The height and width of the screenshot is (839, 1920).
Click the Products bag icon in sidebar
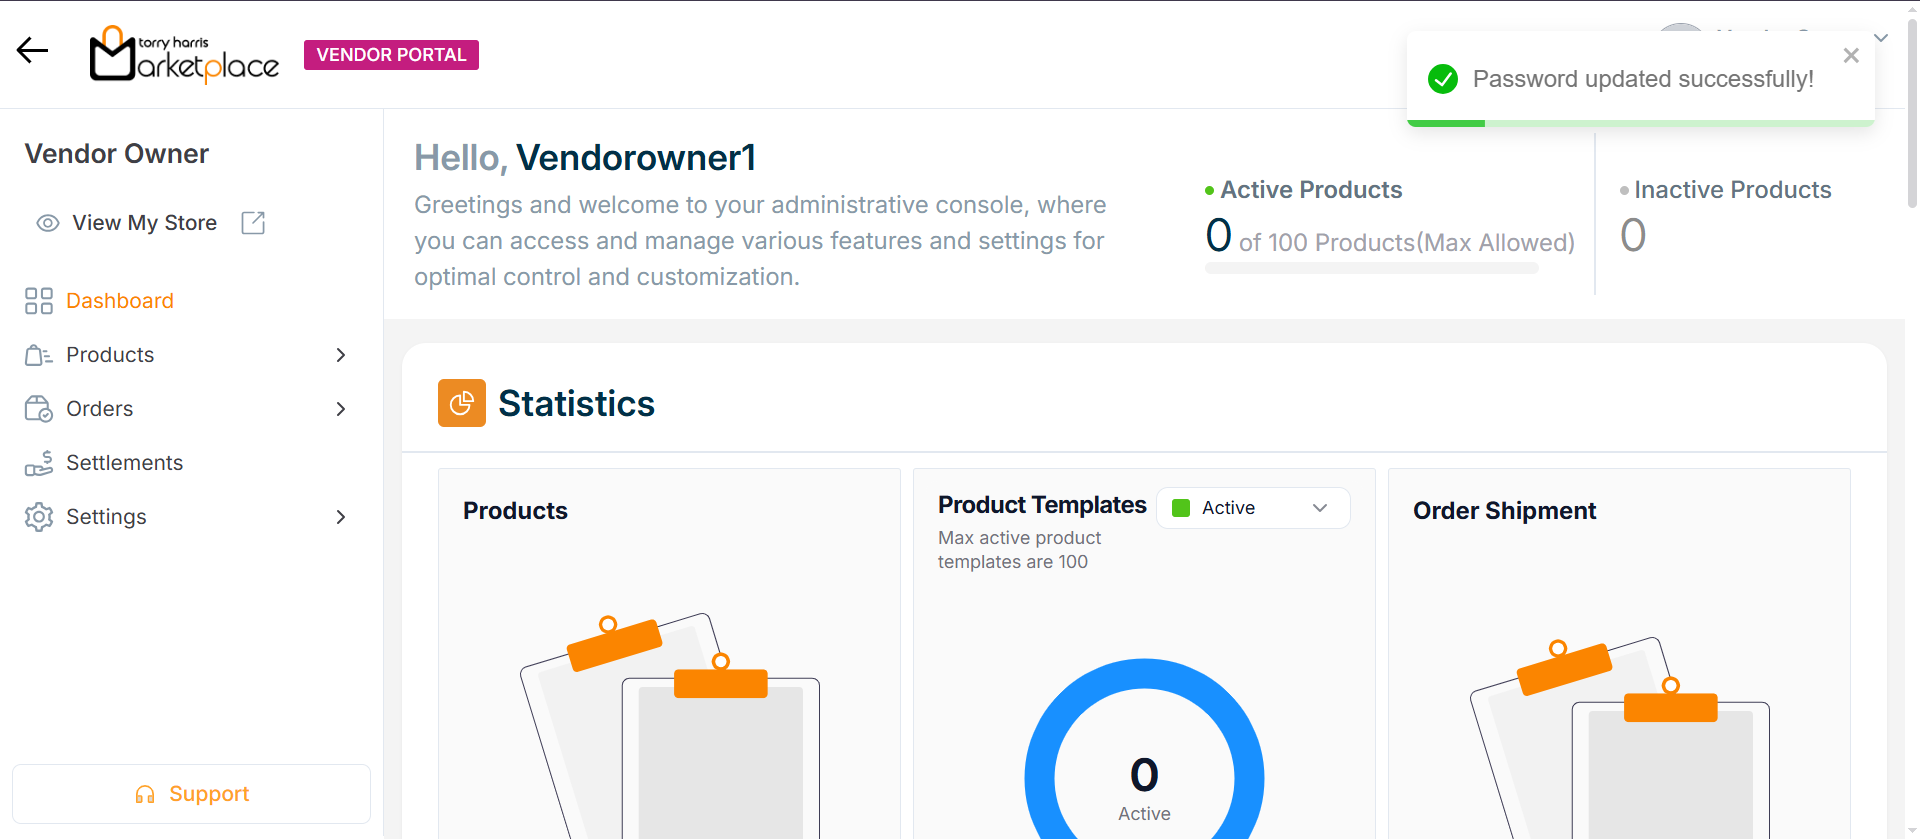[39, 355]
